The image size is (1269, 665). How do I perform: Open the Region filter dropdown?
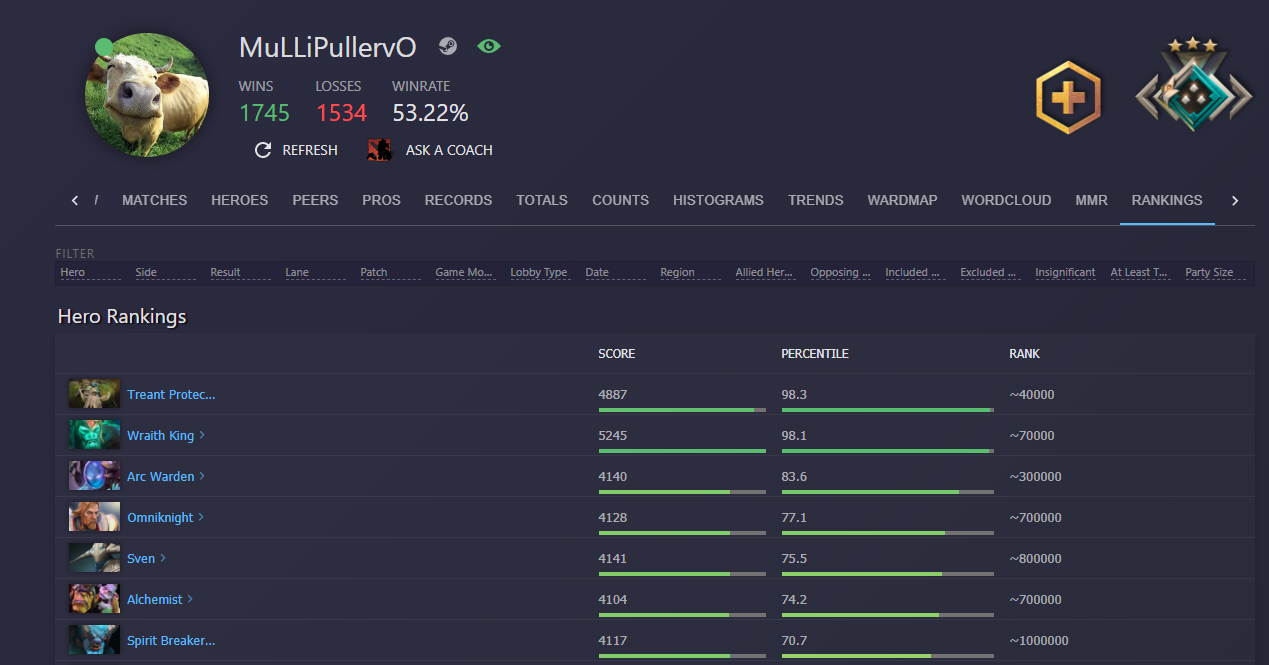(x=690, y=272)
